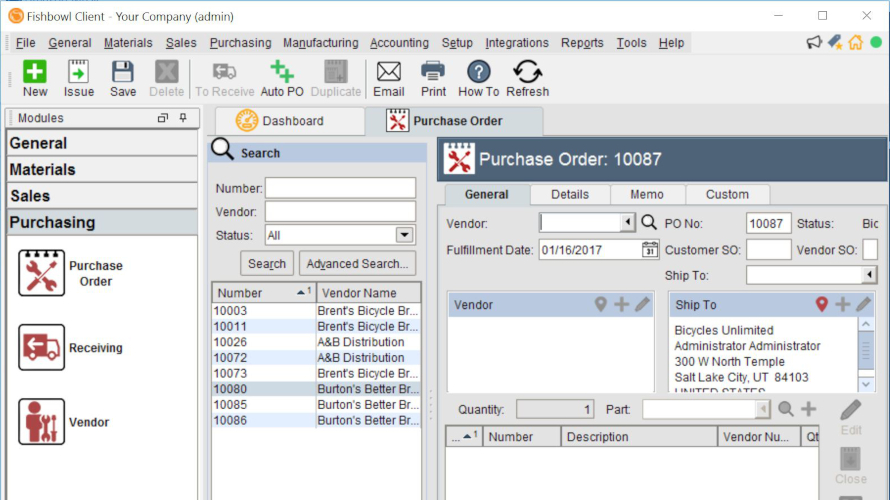
Task: Click the New toolbar icon
Action: (x=35, y=78)
